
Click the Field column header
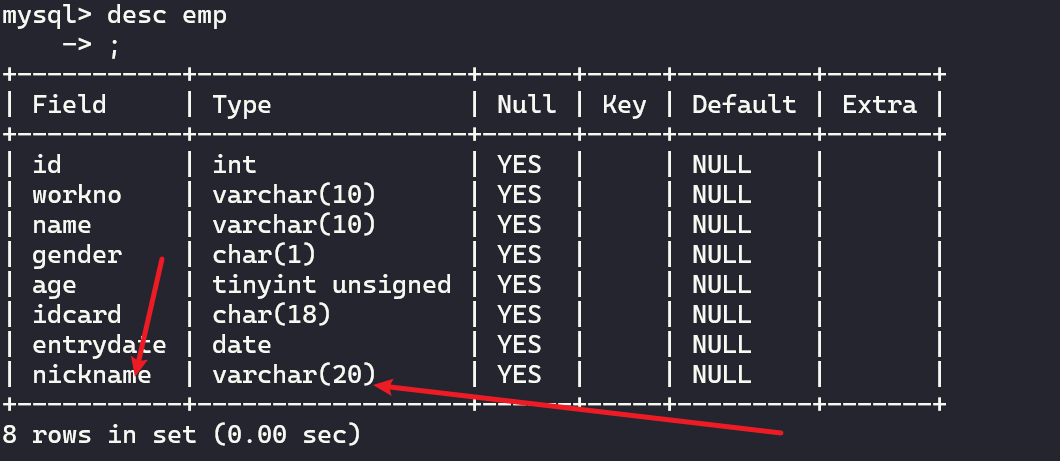pos(69,104)
